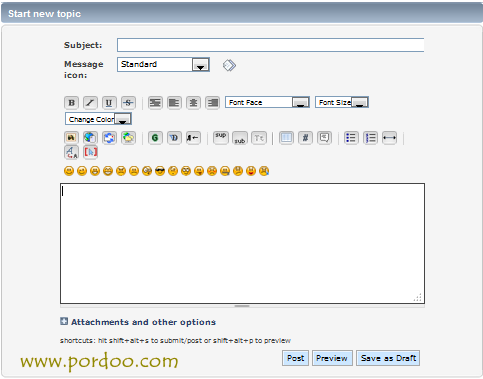483x379 pixels.
Task: Apply subscript with the sub button
Action: coord(240,138)
